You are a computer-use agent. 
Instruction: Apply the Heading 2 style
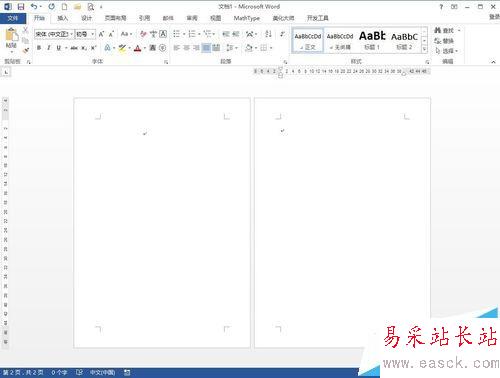(404, 40)
